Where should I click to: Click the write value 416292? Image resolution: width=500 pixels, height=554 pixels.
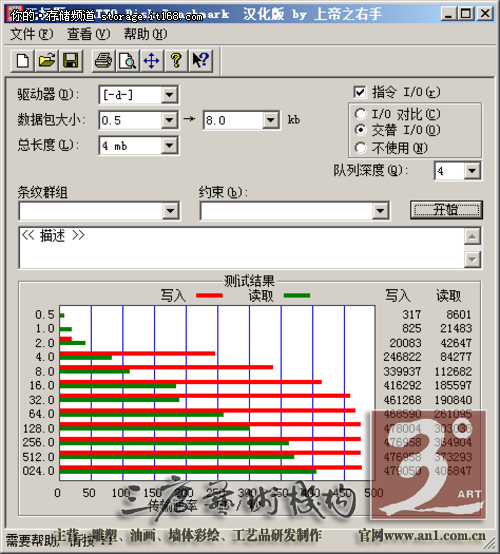pos(402,385)
